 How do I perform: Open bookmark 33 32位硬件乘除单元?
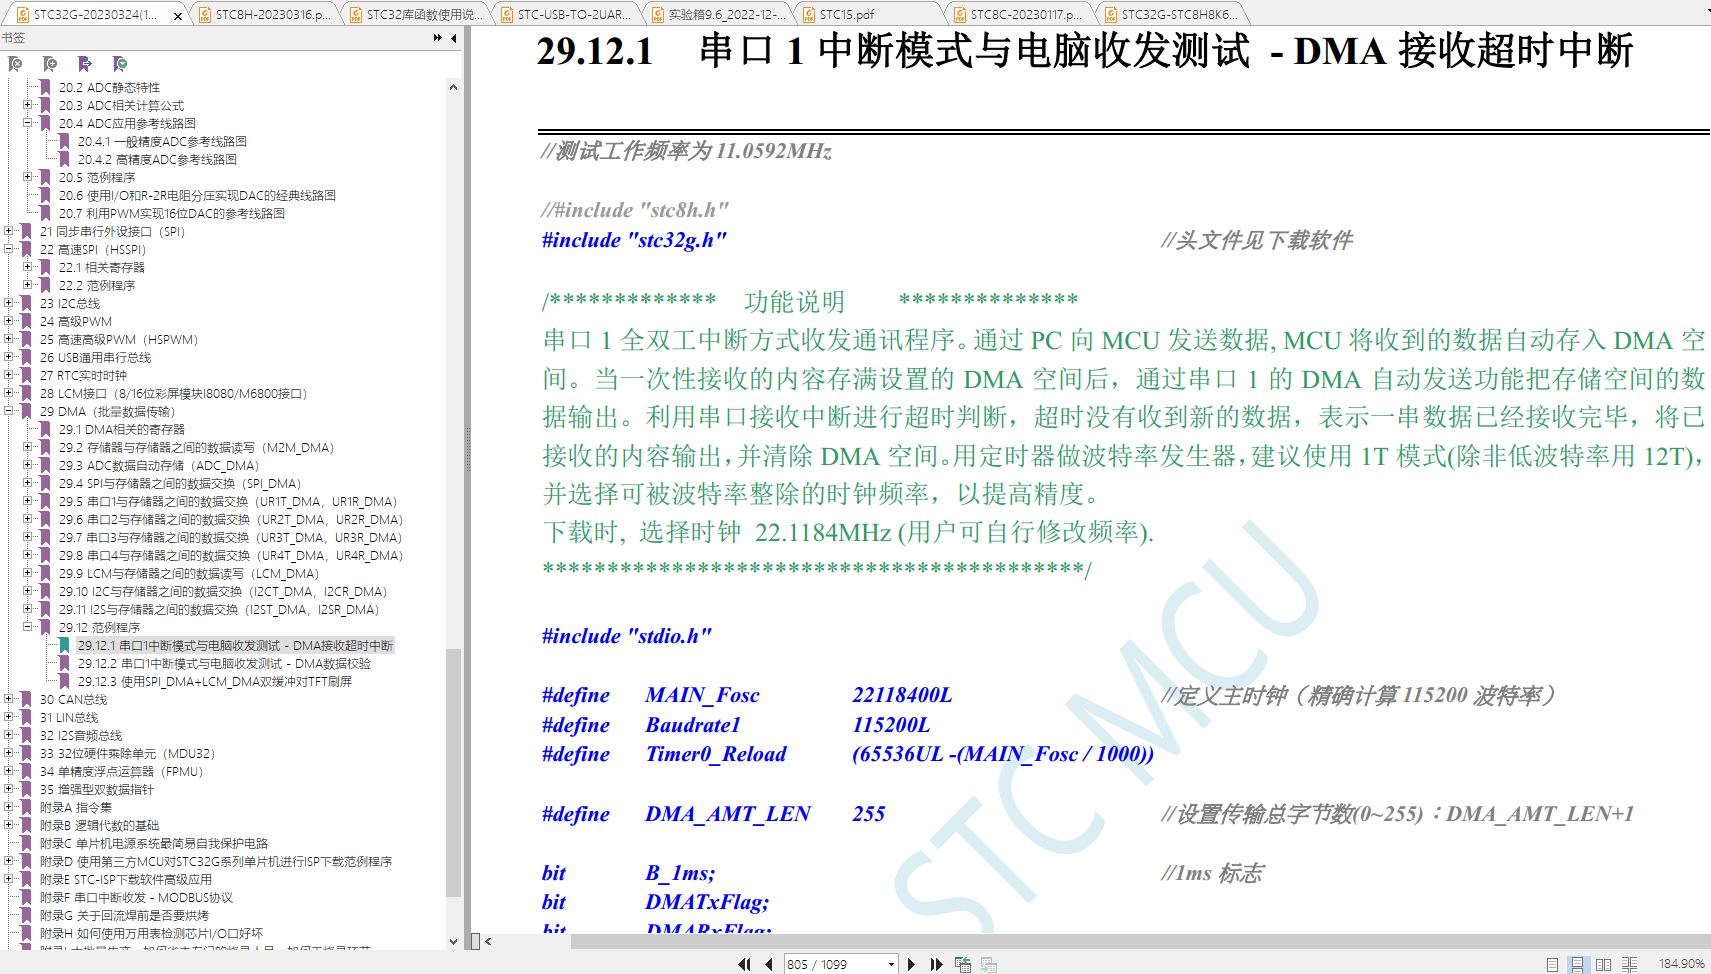[128, 754]
